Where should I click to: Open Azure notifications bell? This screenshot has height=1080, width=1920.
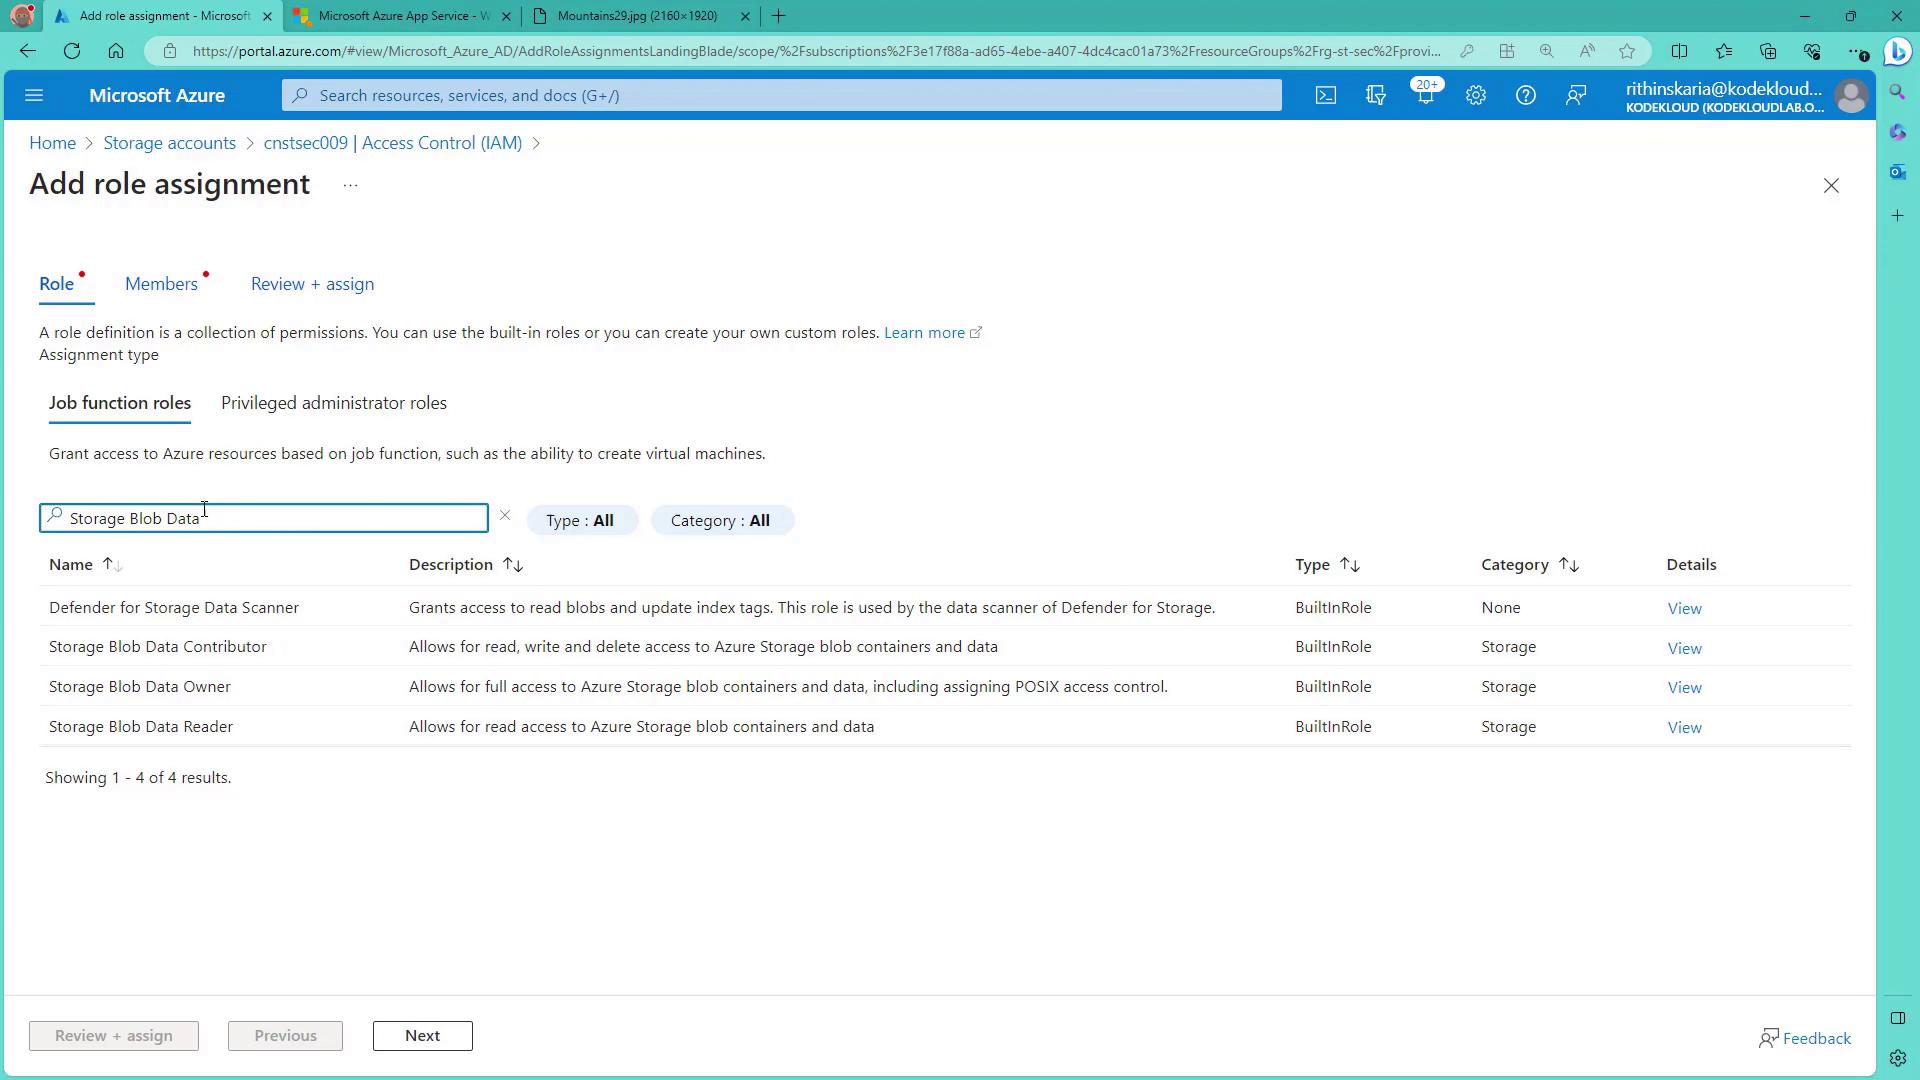(1425, 95)
